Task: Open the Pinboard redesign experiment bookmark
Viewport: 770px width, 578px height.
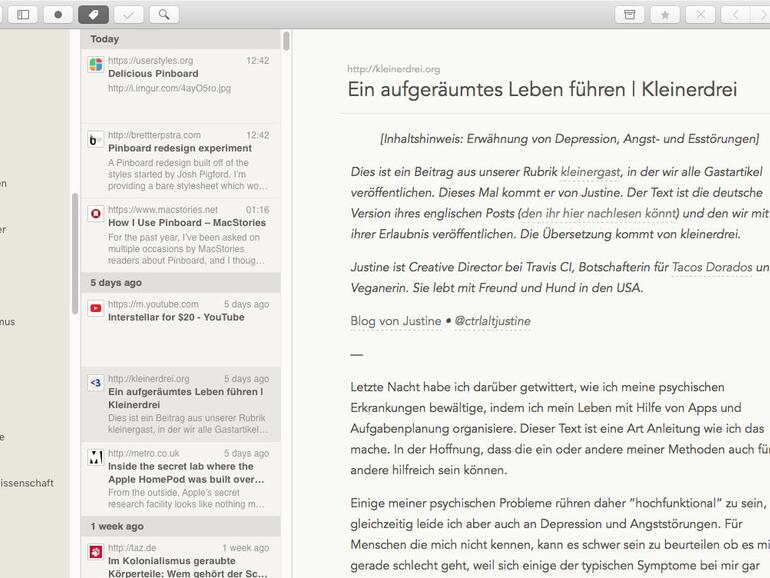Action: pyautogui.click(x=181, y=161)
